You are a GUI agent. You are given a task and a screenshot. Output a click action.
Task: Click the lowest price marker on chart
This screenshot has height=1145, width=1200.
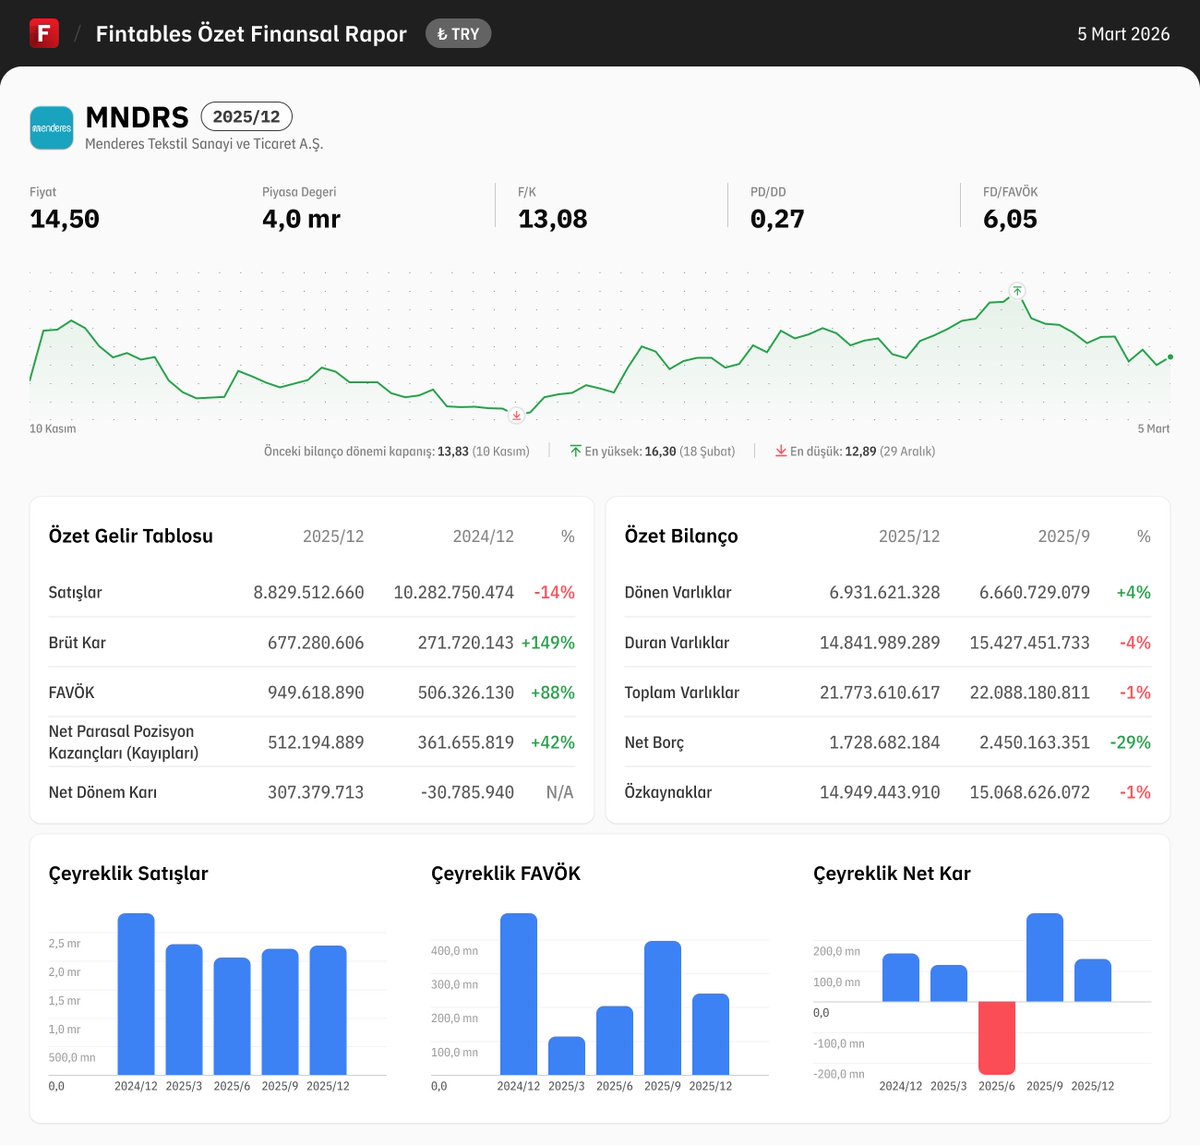[x=516, y=415]
